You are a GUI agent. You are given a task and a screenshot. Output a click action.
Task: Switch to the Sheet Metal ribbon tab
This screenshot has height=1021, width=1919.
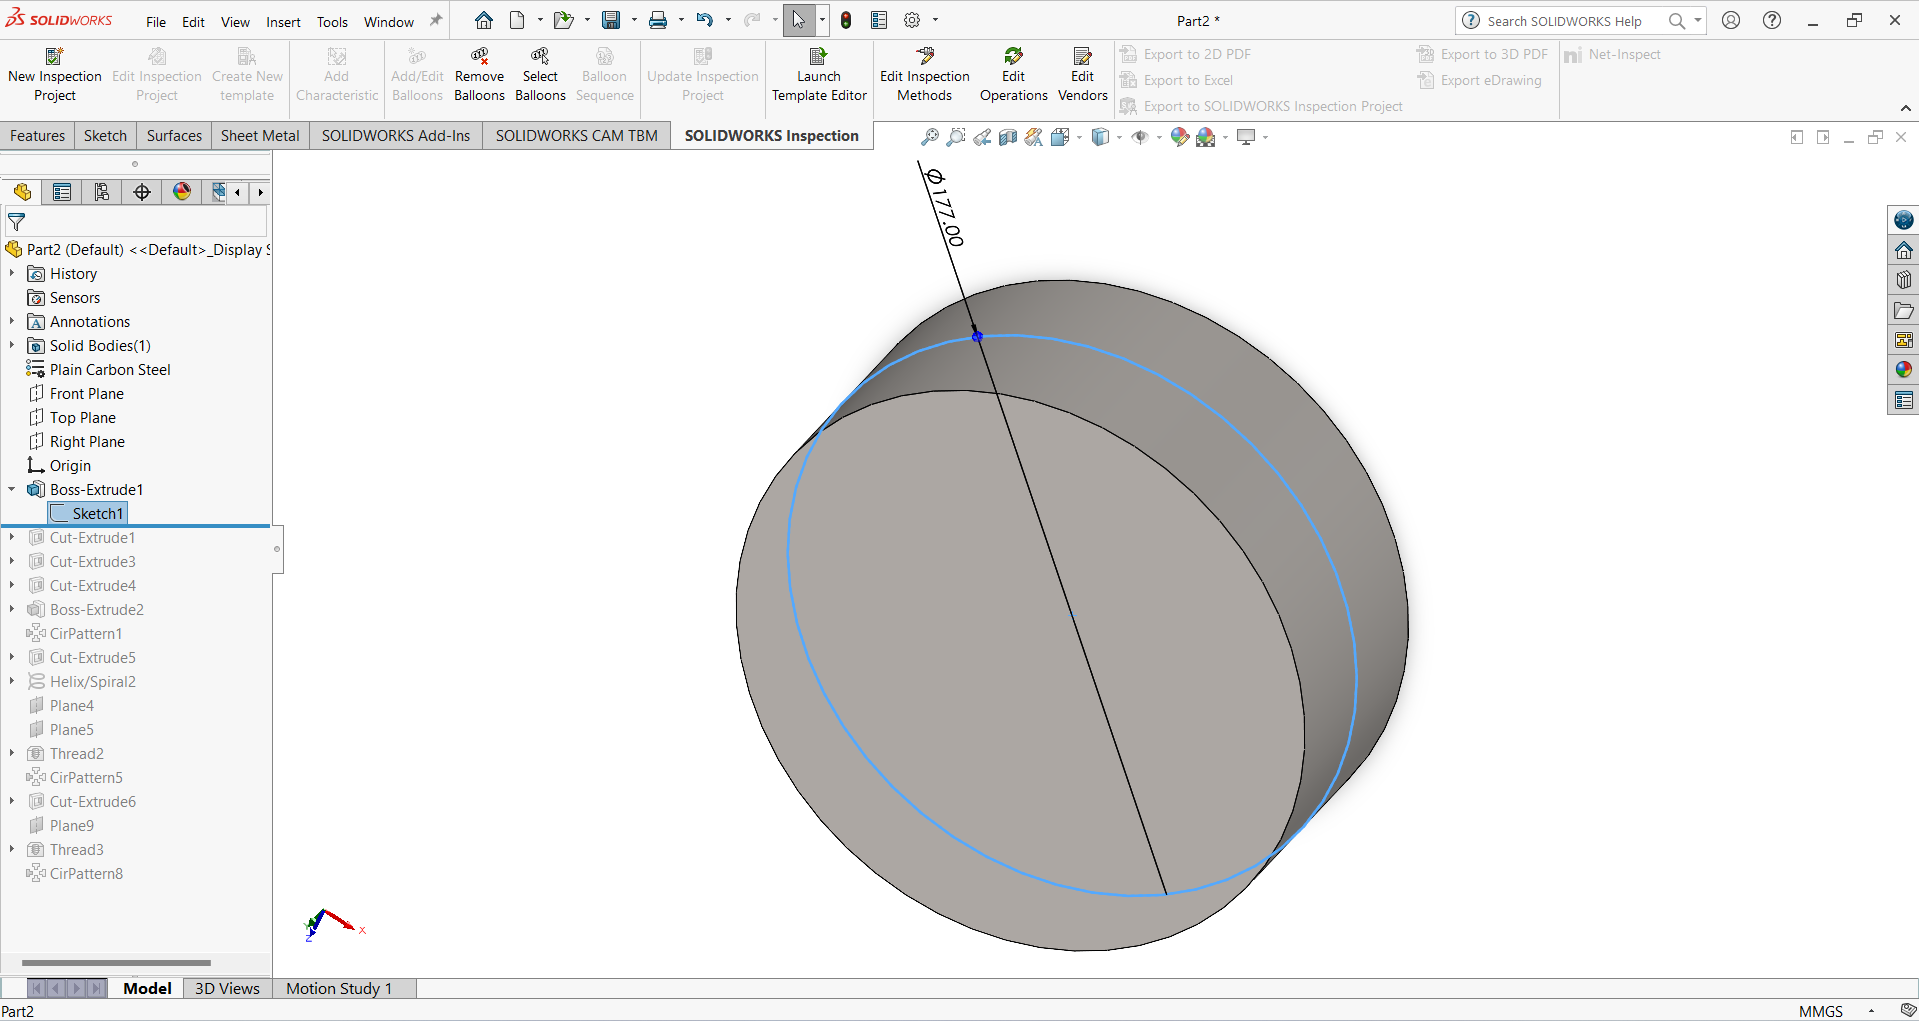point(259,135)
